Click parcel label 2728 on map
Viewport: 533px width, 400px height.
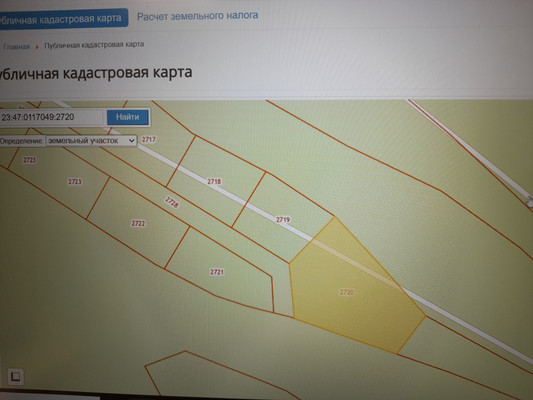172,202
